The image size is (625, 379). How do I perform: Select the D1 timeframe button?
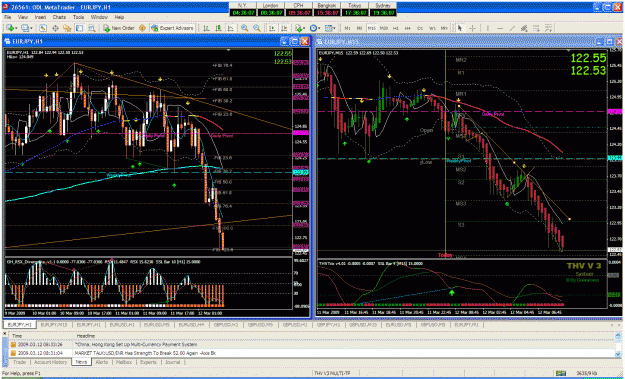point(420,28)
